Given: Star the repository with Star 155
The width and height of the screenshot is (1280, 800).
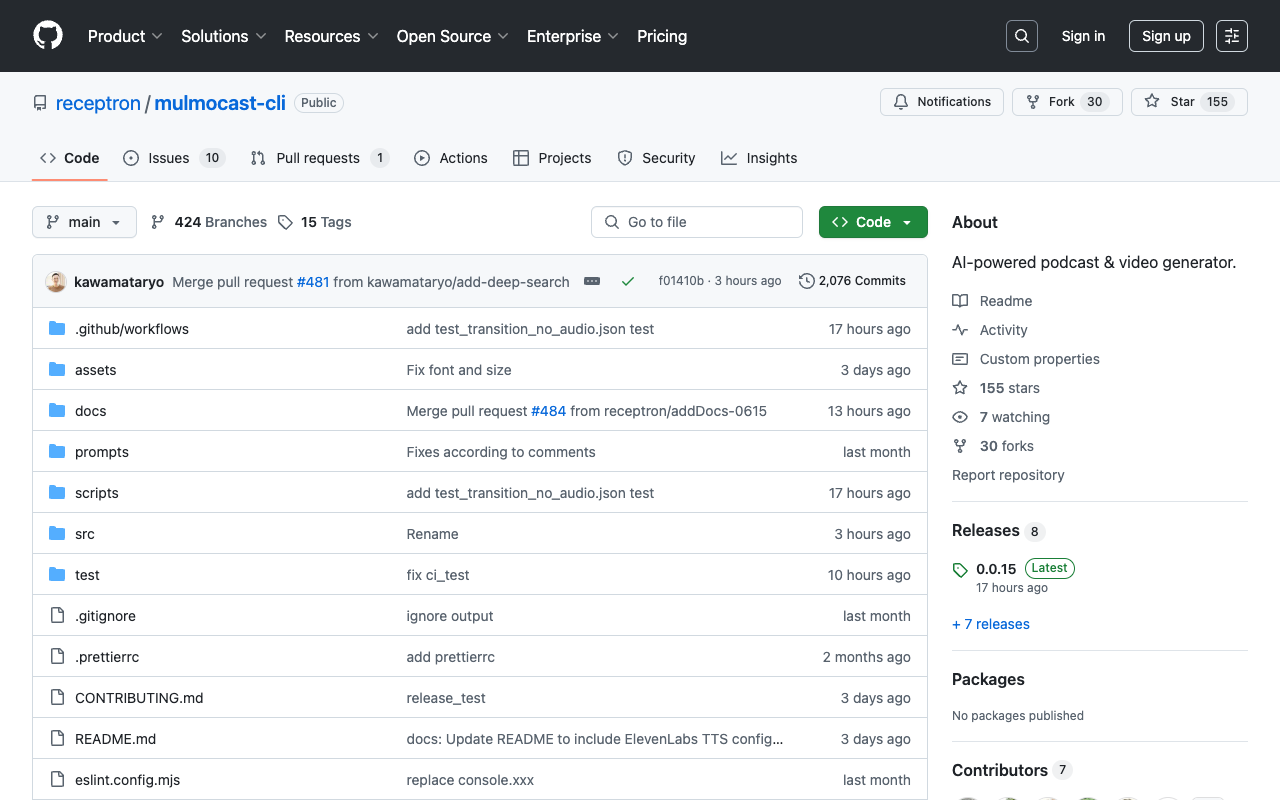Looking at the screenshot, I should tap(1189, 102).
